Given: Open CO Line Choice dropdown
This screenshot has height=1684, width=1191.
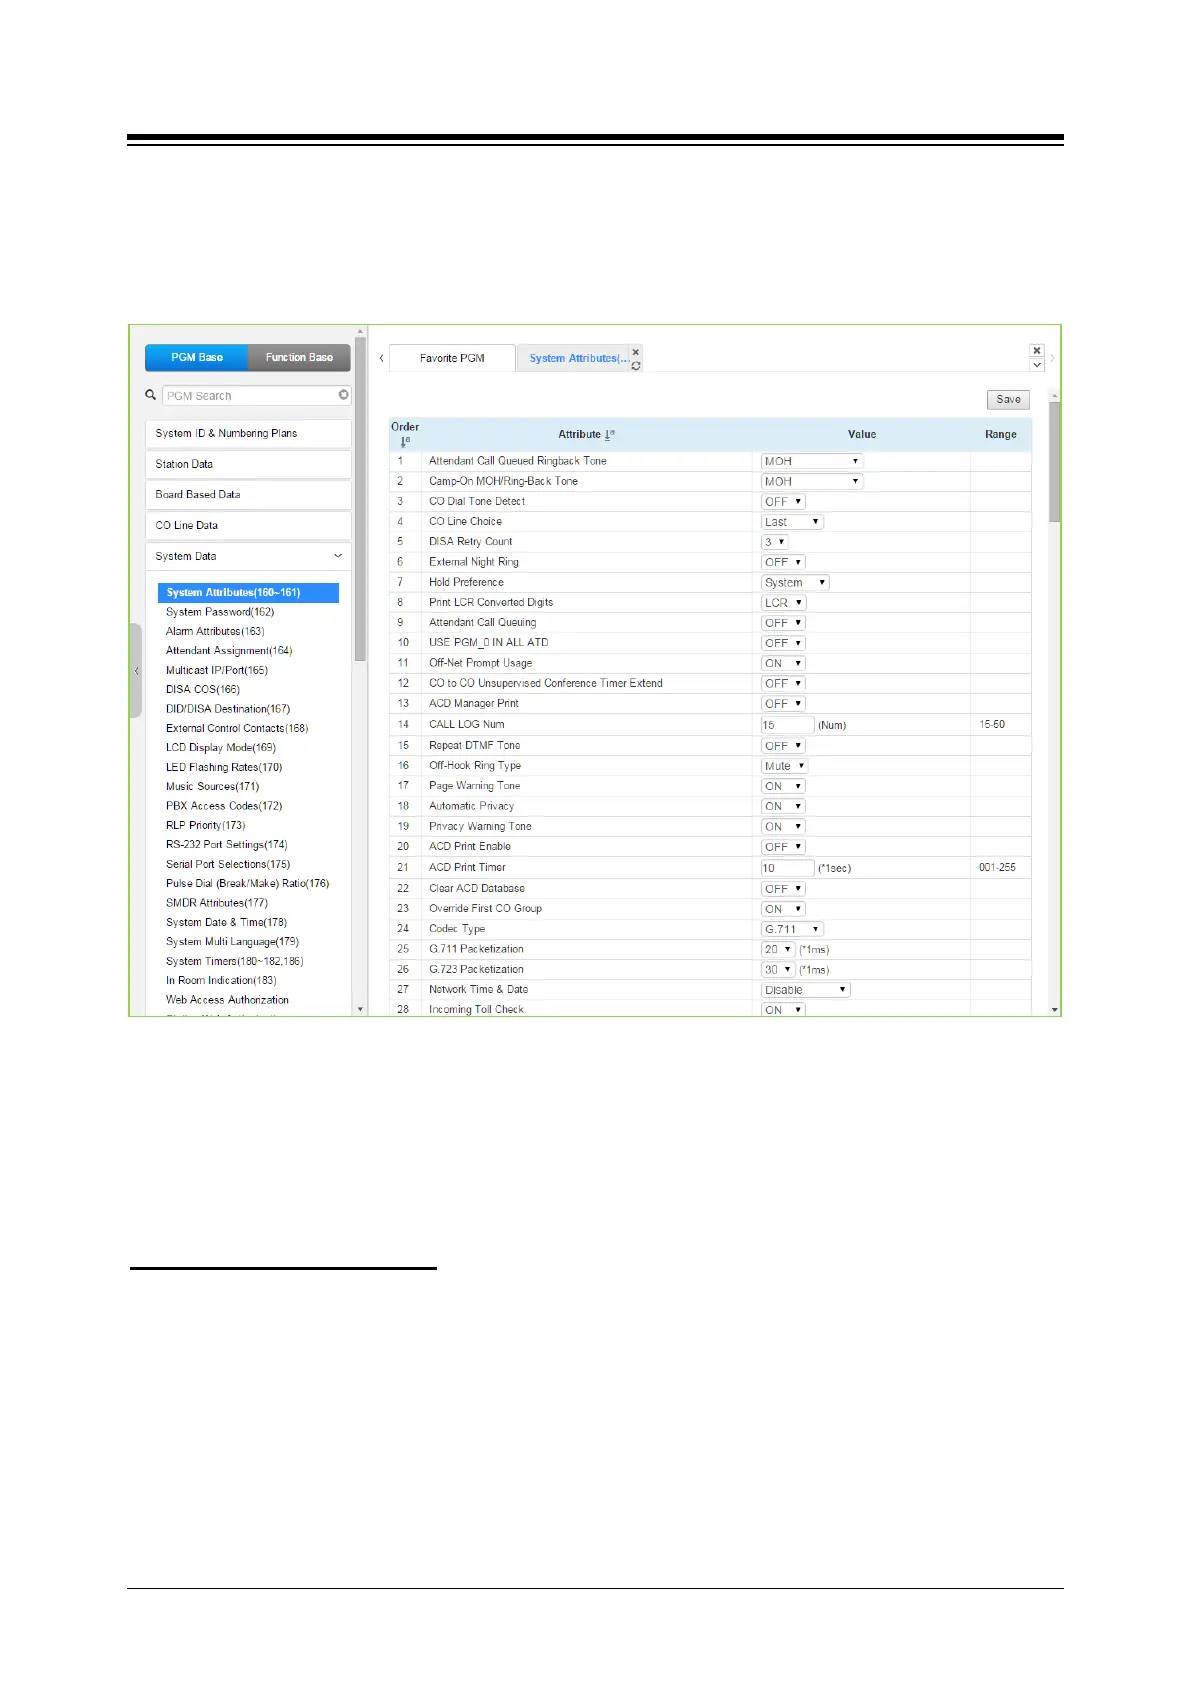Looking at the screenshot, I should (x=792, y=522).
